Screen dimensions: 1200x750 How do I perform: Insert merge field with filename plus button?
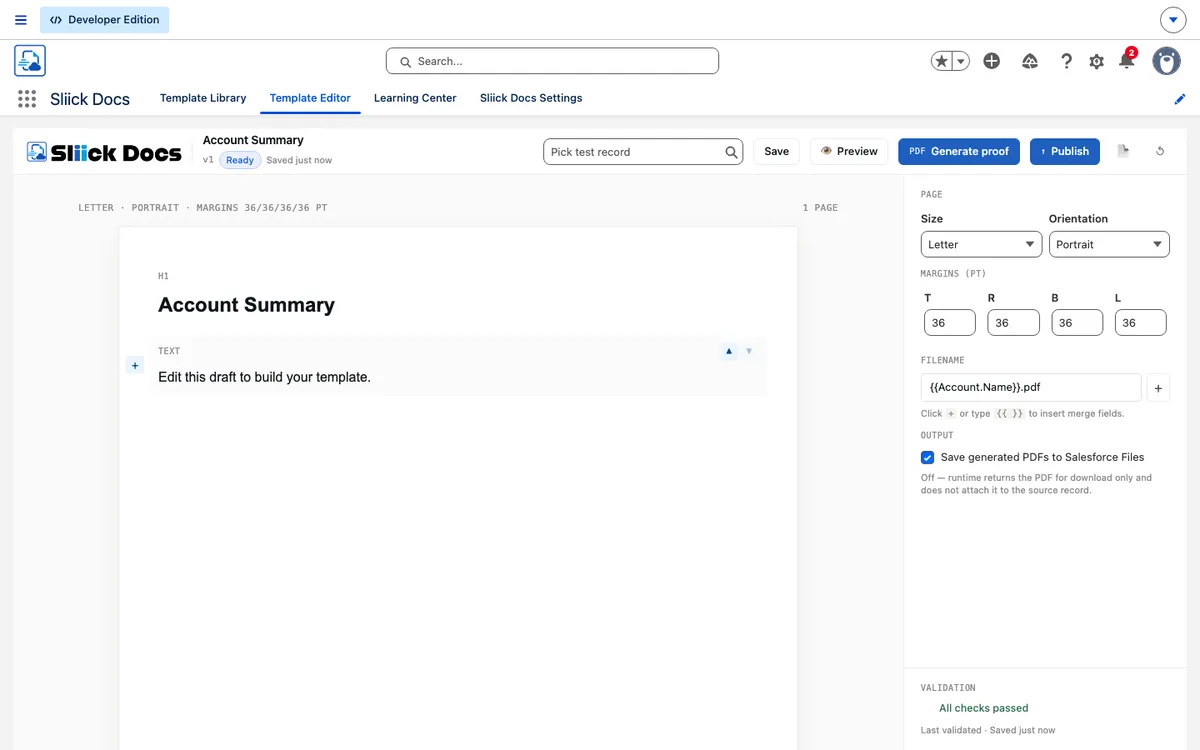(1157, 387)
